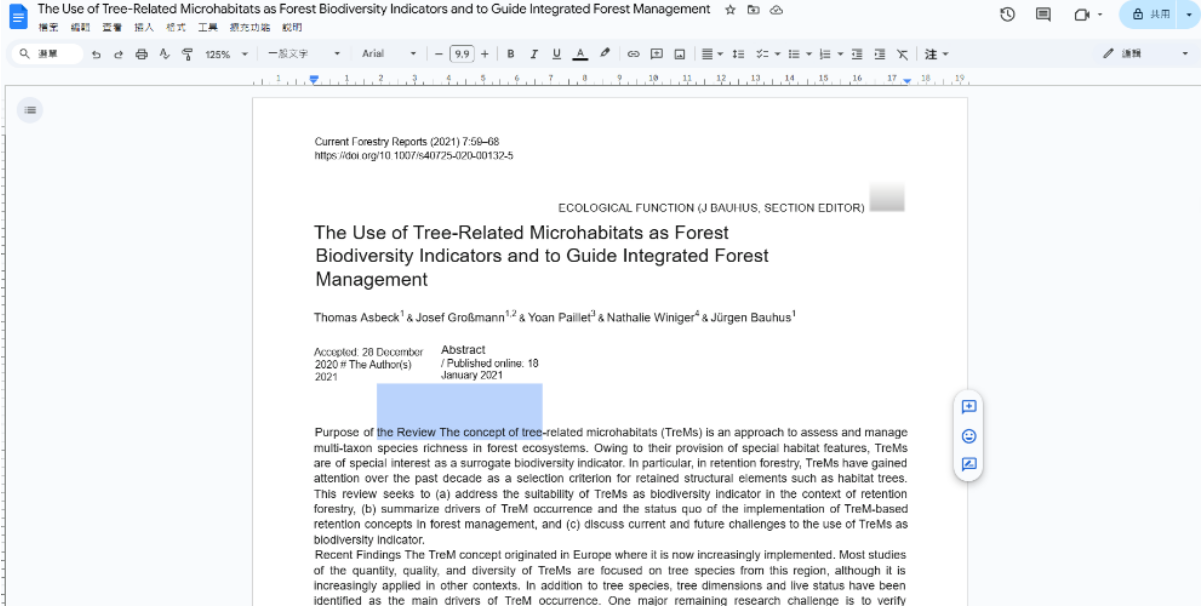Viewport: 1201px width, 607px height.
Task: Open the text color picker
Action: point(580,54)
